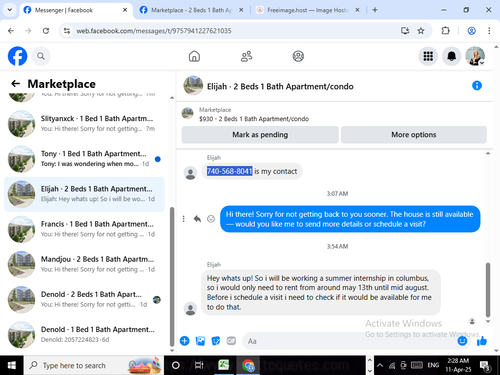500x375 pixels.
Task: Open the Windows notification center
Action: (x=485, y=366)
